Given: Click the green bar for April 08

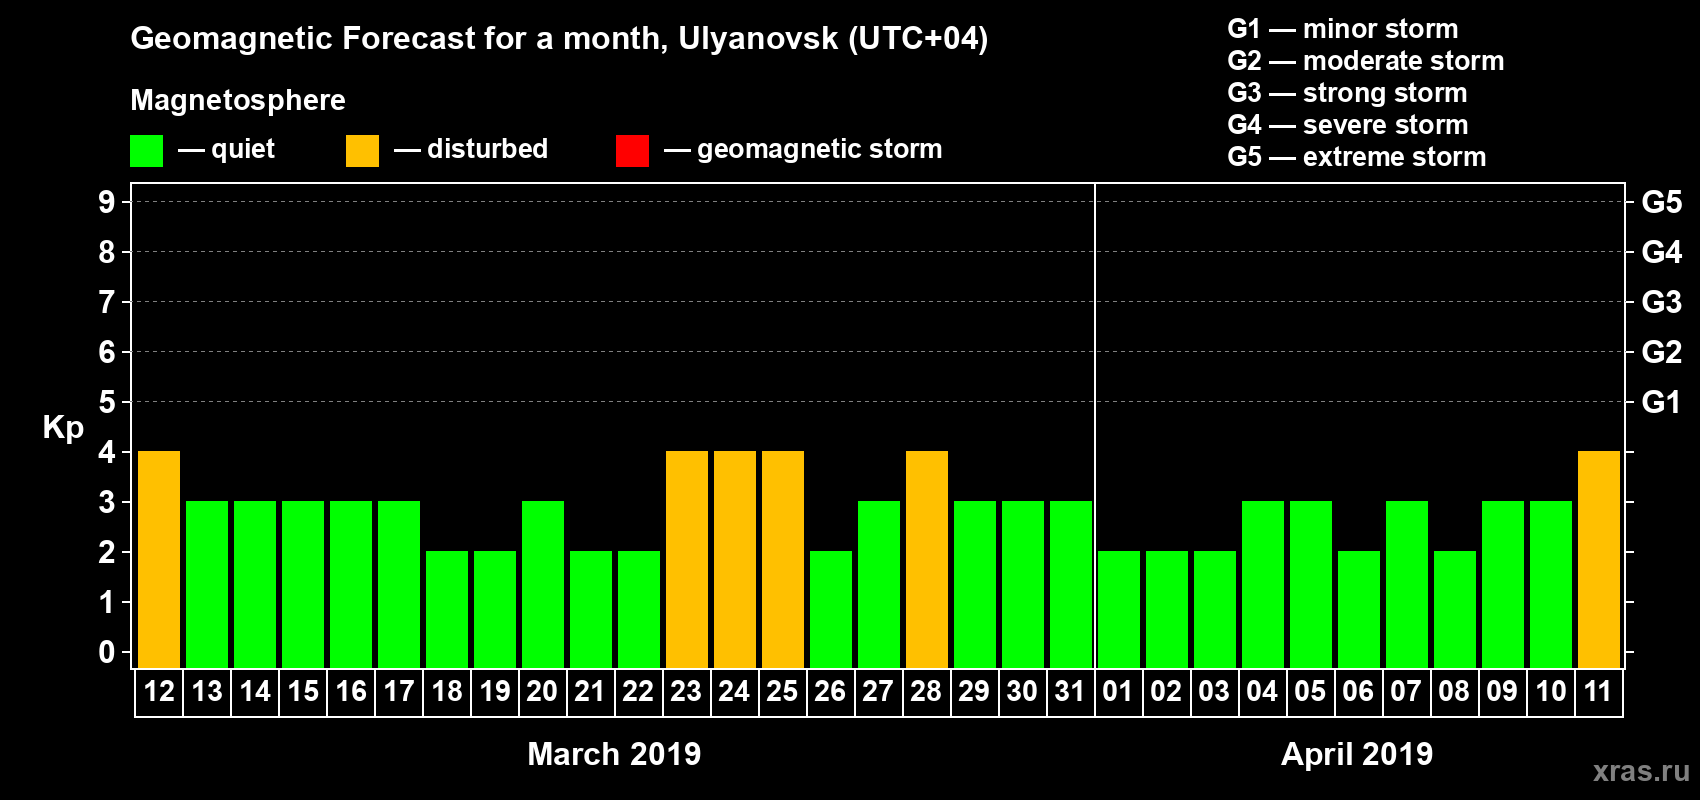Looking at the screenshot, I should click(1455, 610).
